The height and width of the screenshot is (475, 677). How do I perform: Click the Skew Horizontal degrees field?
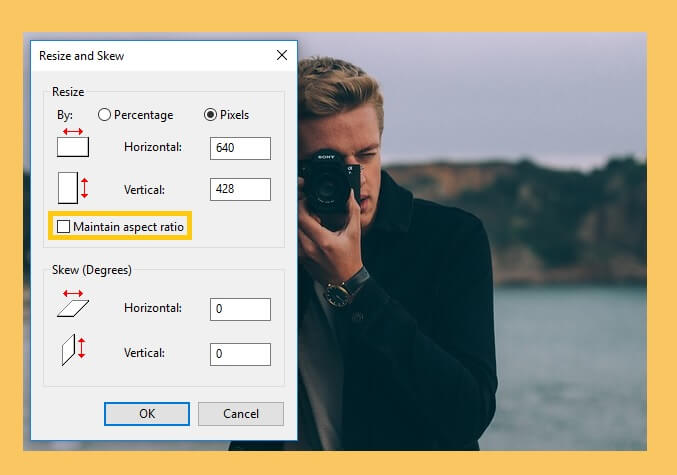click(x=240, y=309)
